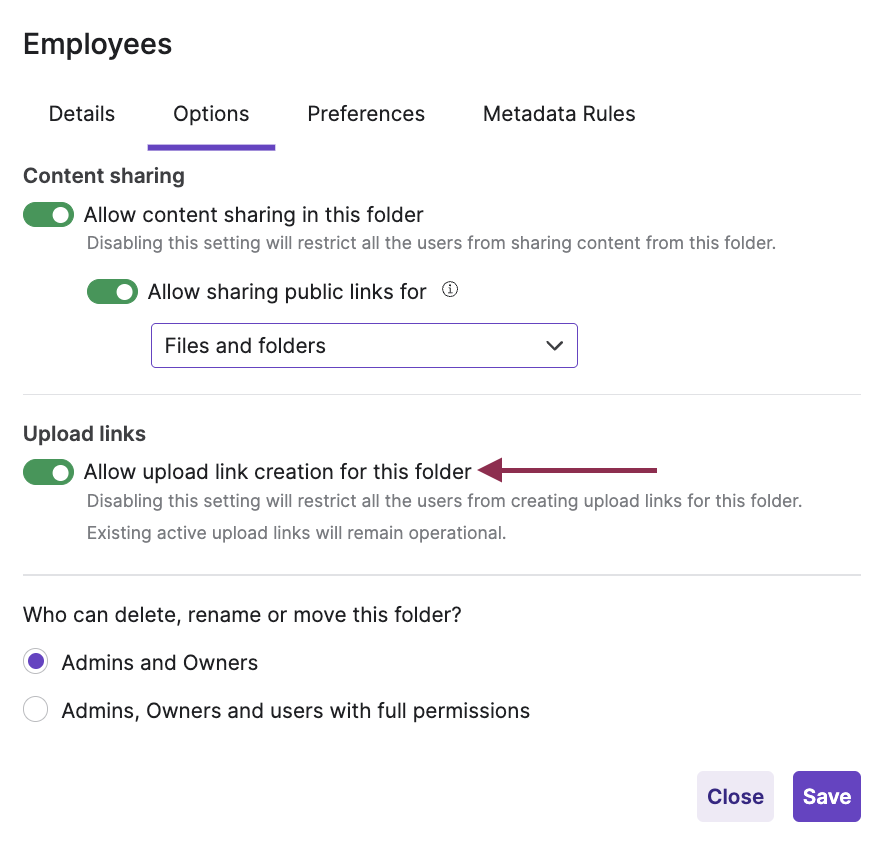This screenshot has height=842, width=876.
Task: Click the 'Allow sharing public links for' label
Action: [x=287, y=292]
